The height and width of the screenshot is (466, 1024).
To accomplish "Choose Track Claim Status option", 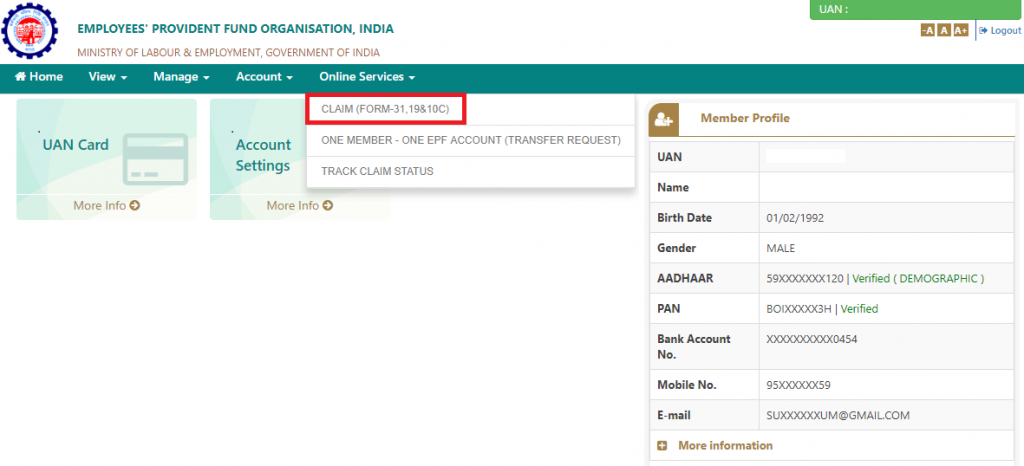I will tap(377, 171).
